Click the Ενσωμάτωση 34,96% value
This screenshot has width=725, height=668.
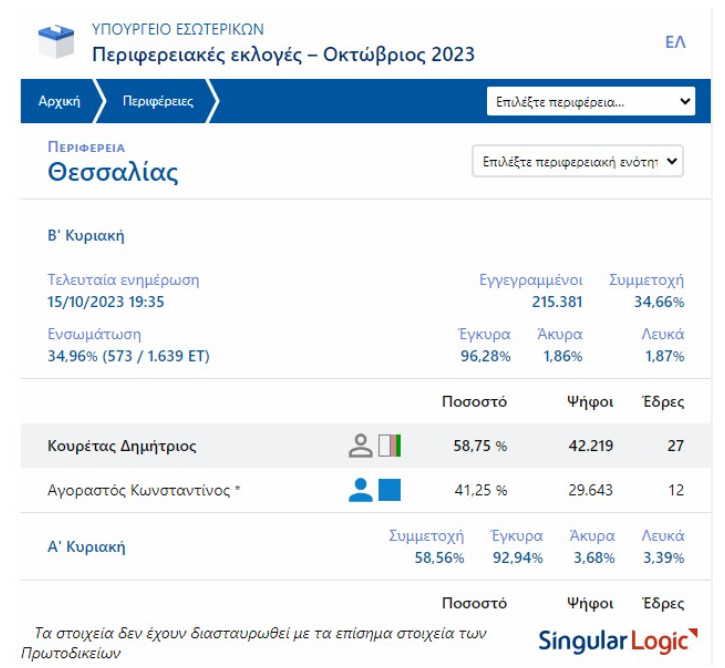(129, 356)
